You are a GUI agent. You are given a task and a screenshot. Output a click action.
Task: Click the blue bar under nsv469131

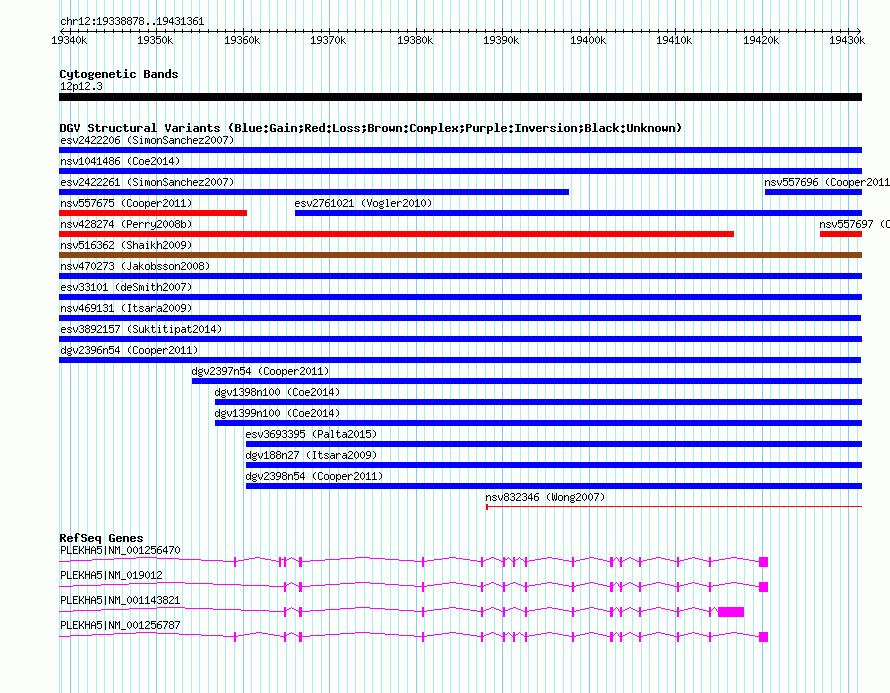coord(460,318)
